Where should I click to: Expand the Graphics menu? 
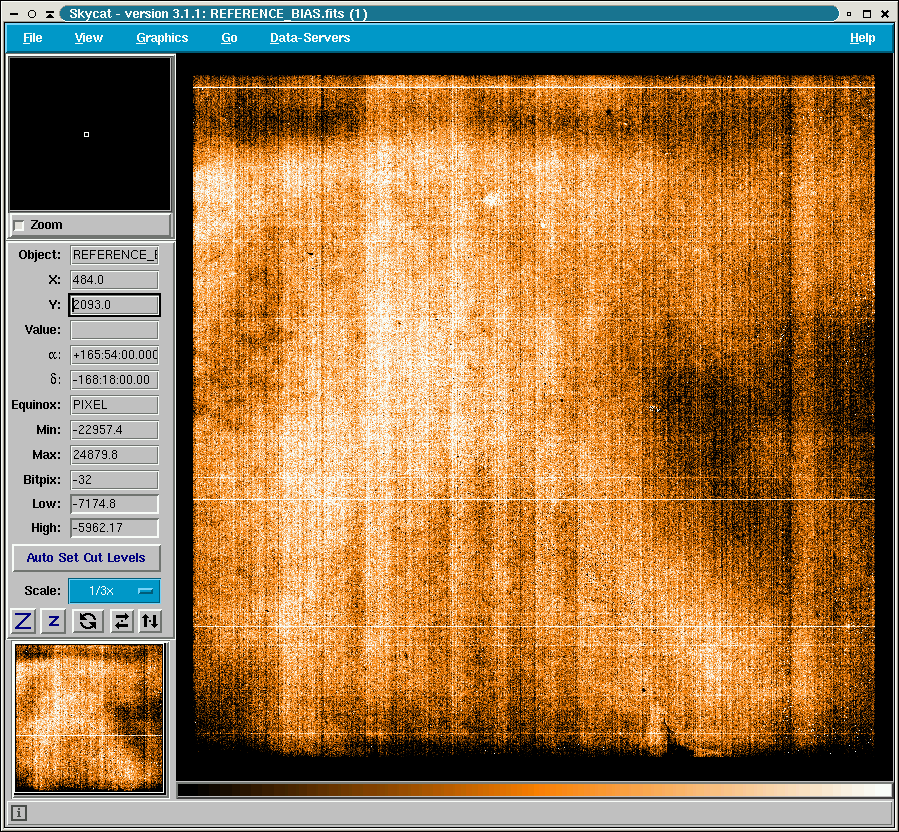[x=162, y=38]
